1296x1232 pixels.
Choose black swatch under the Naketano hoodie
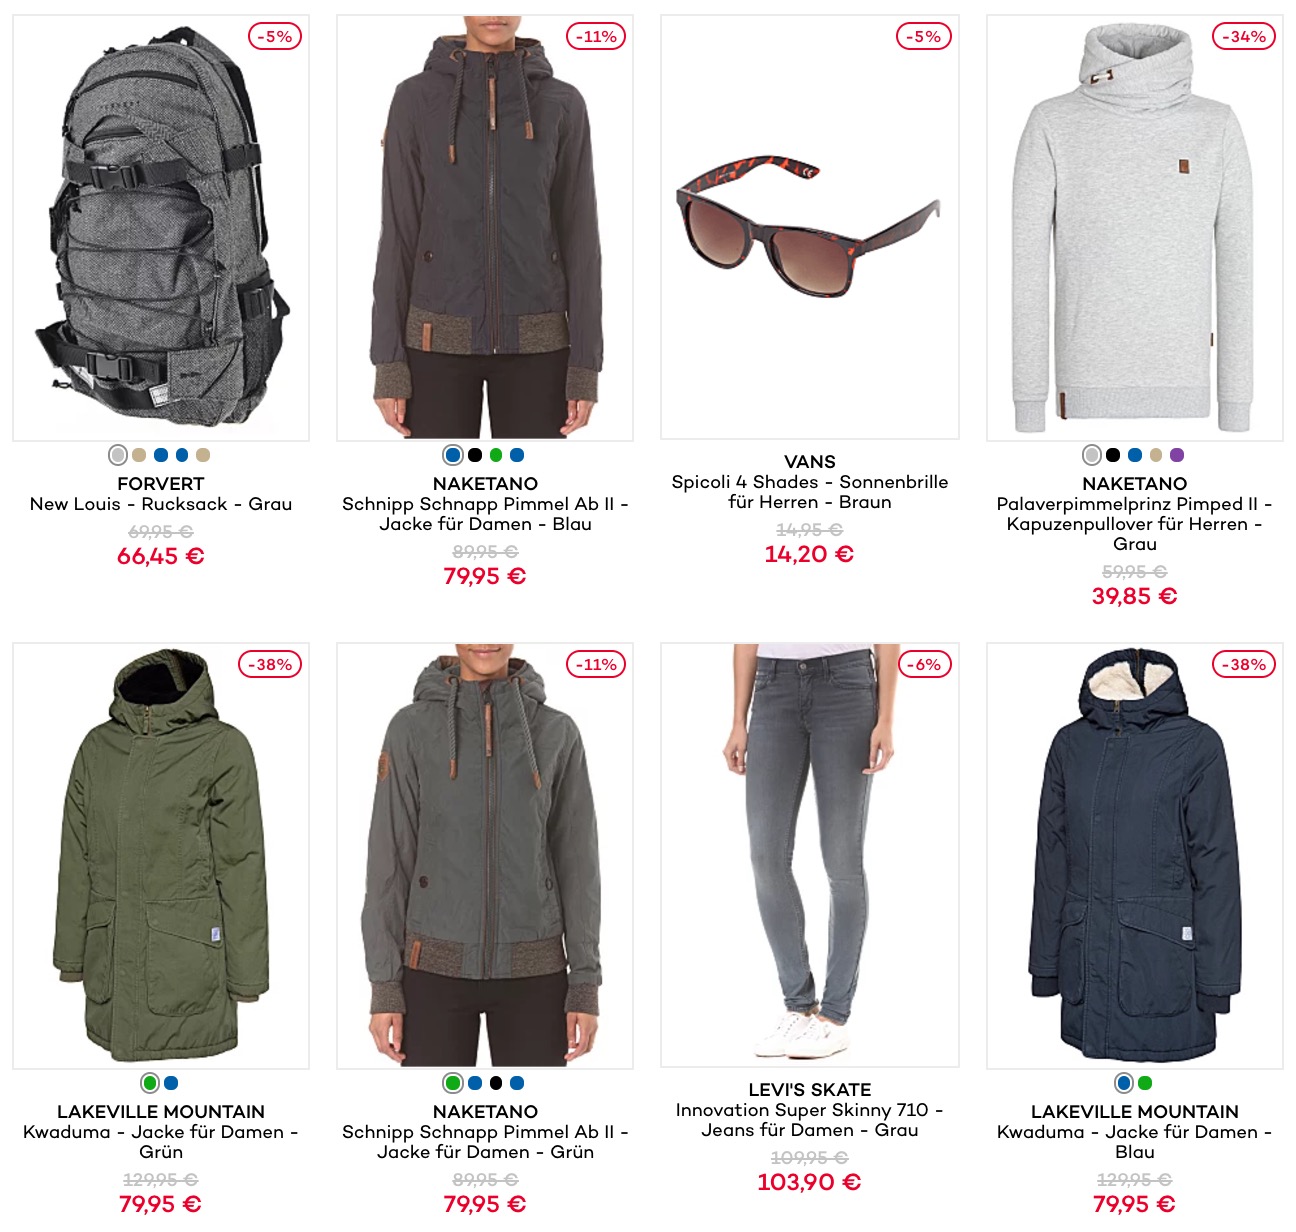(1113, 455)
